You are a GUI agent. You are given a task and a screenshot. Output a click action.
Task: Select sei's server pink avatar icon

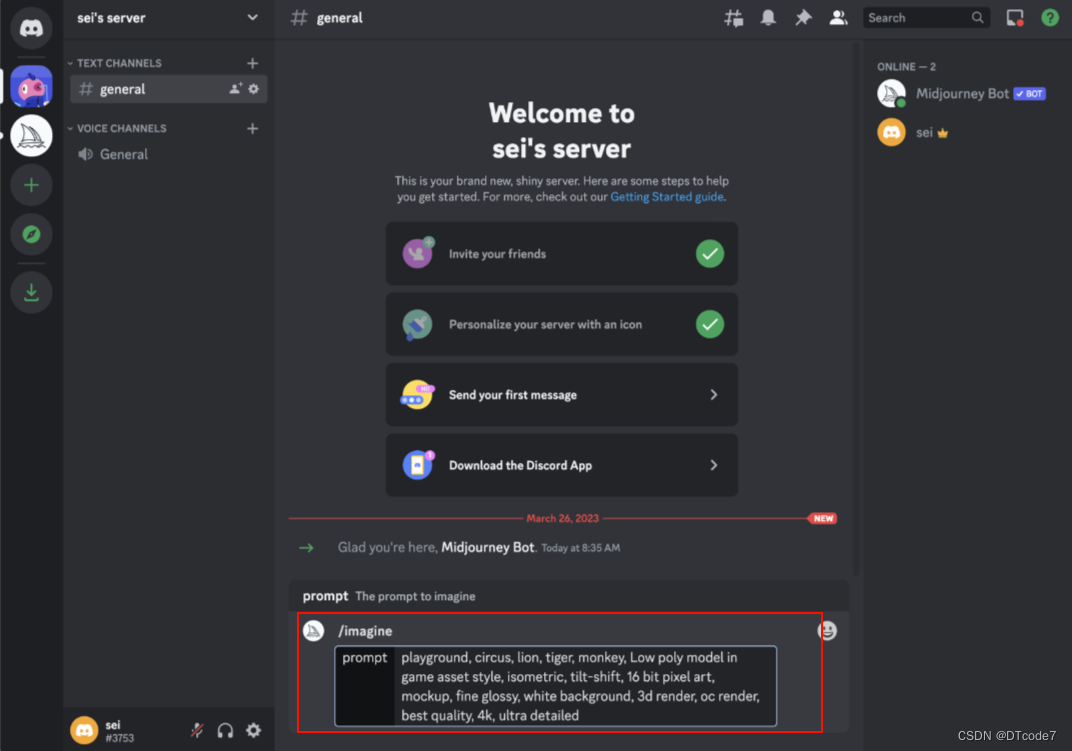point(31,87)
